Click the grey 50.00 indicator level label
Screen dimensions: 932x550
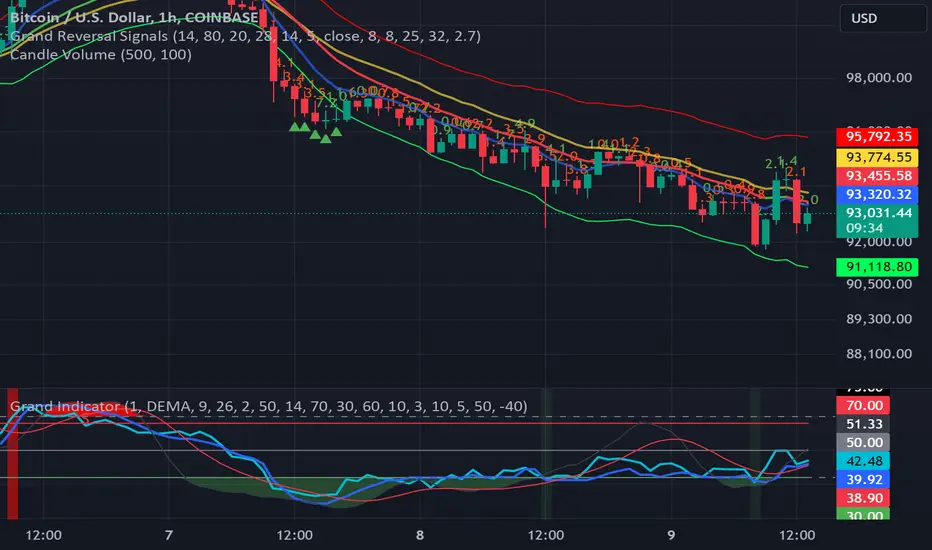point(863,442)
